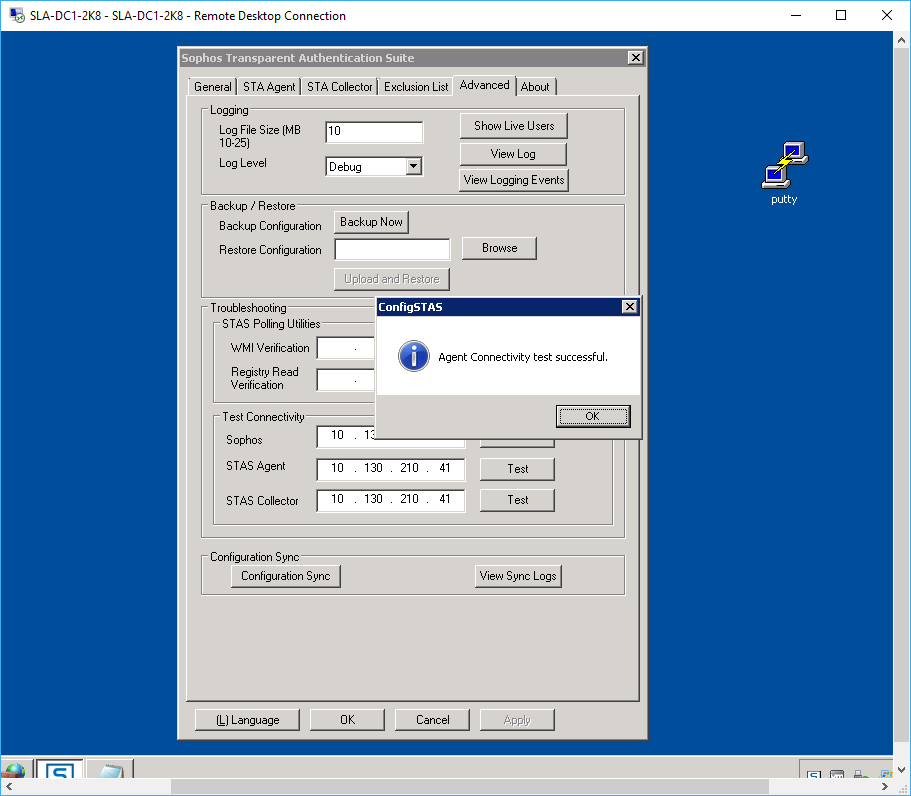Click the Remote Desktop Connection title bar icon

coord(17,15)
